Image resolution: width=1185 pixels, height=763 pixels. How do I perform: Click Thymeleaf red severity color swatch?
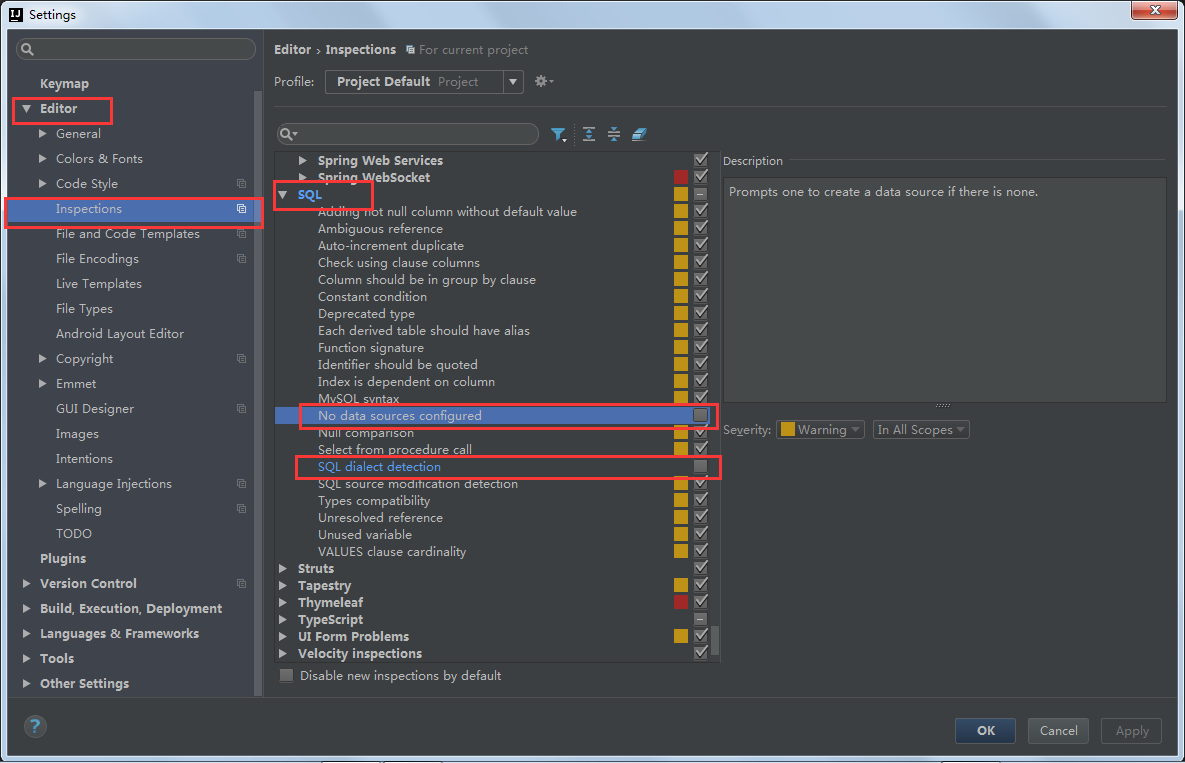[681, 602]
